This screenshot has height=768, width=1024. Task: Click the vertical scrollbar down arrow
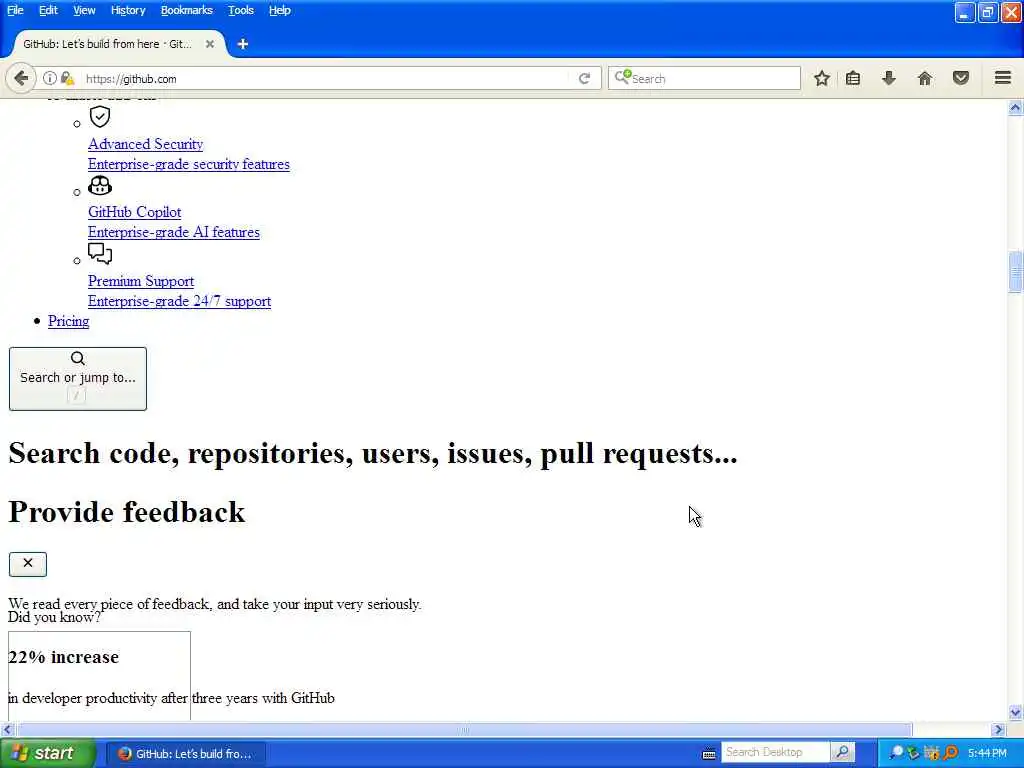tap(1015, 712)
